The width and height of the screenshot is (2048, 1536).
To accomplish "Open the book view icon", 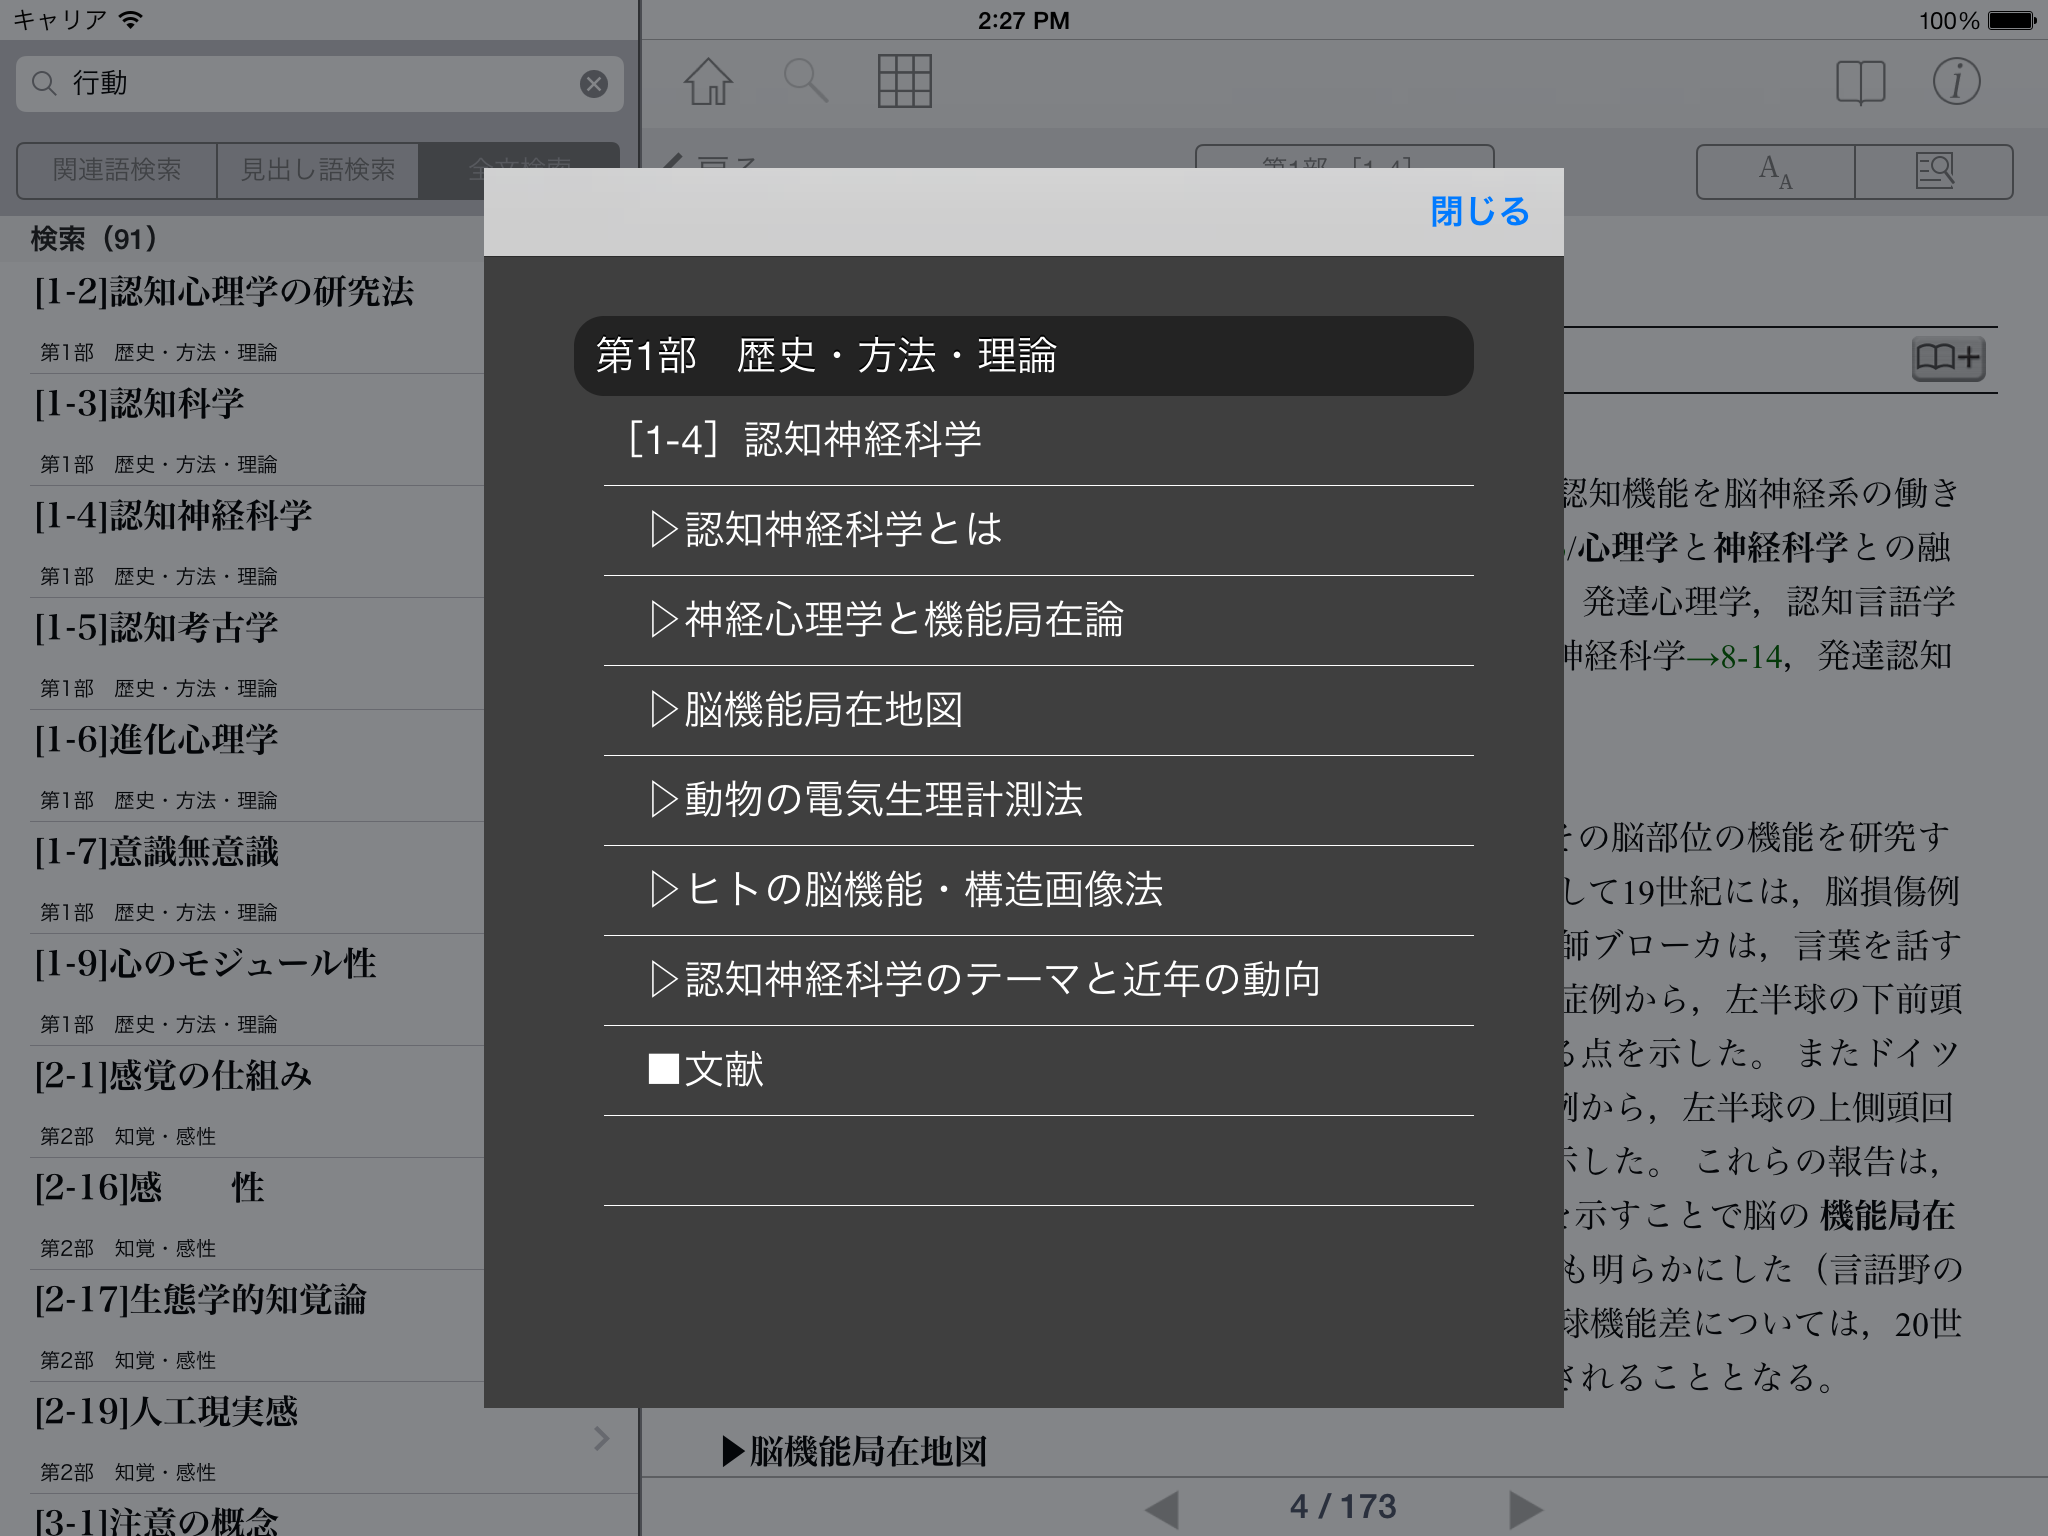I will point(1860,82).
